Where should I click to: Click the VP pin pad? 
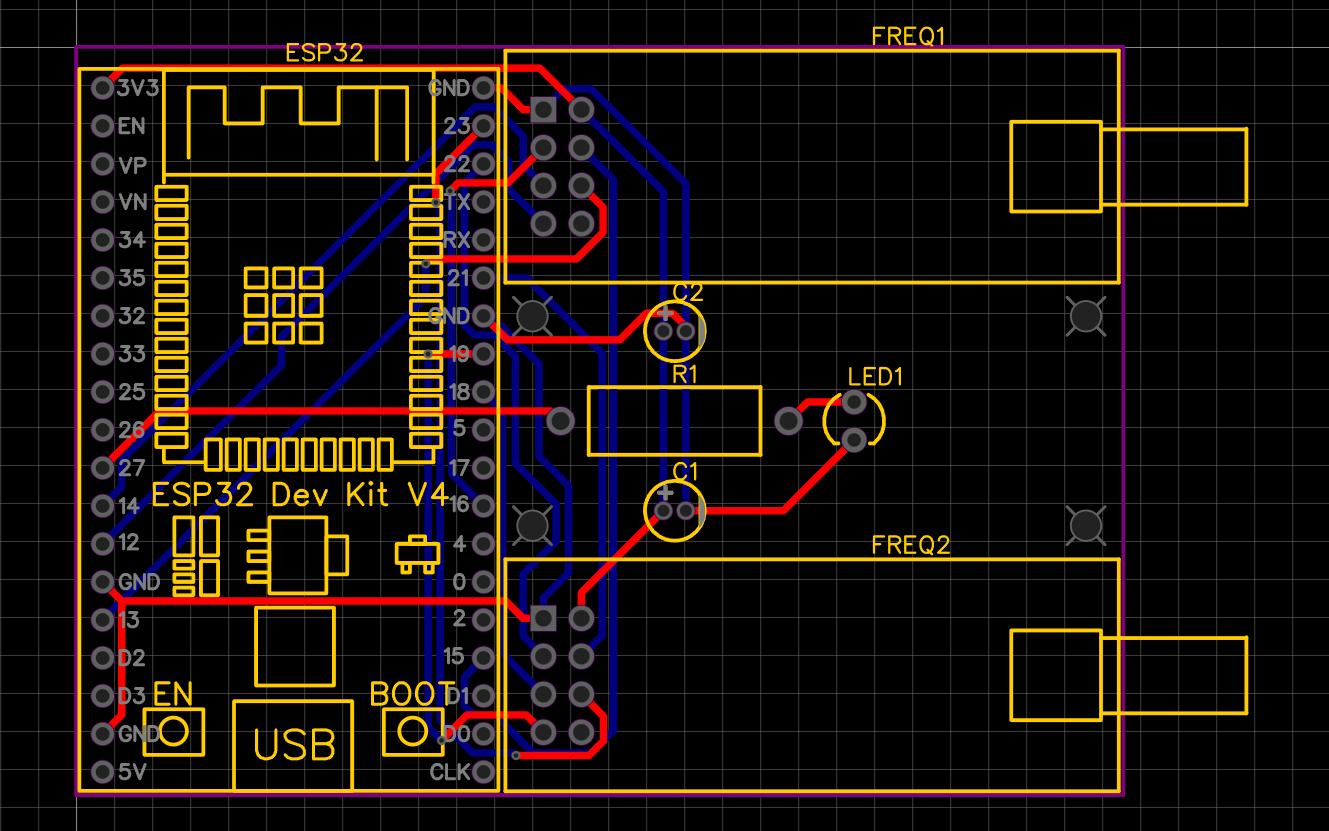[102, 164]
